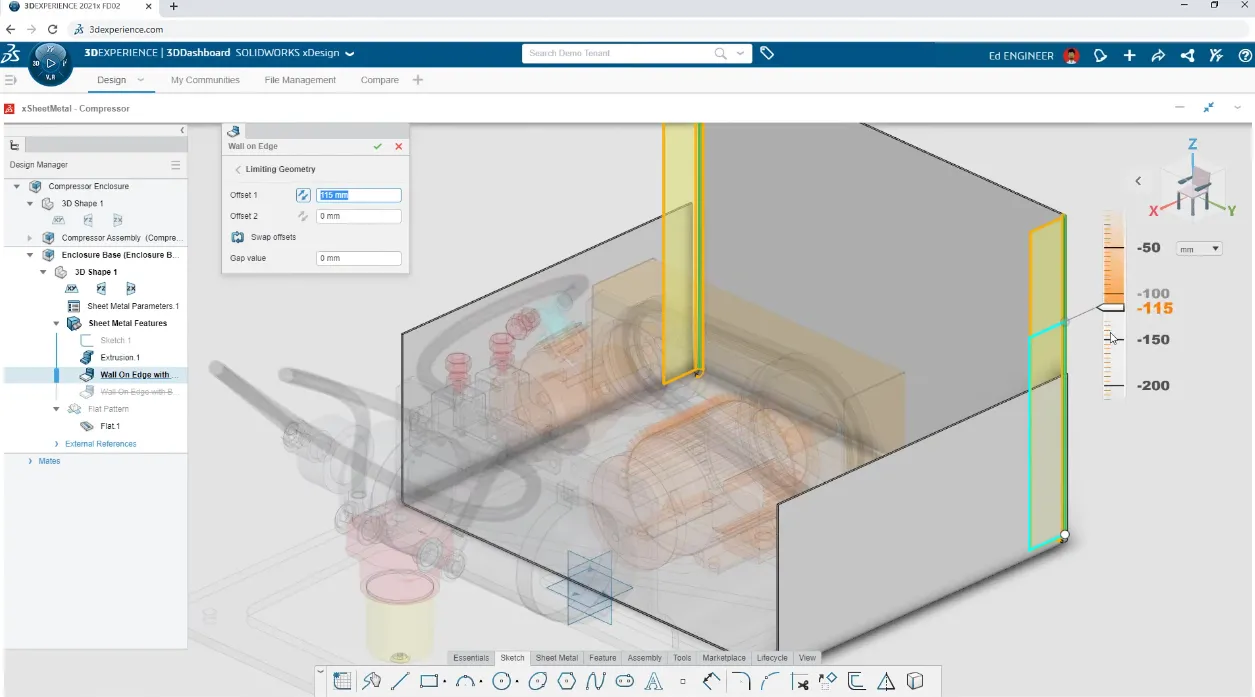
Task: Pick the Slot sketch tool
Action: tap(626, 681)
